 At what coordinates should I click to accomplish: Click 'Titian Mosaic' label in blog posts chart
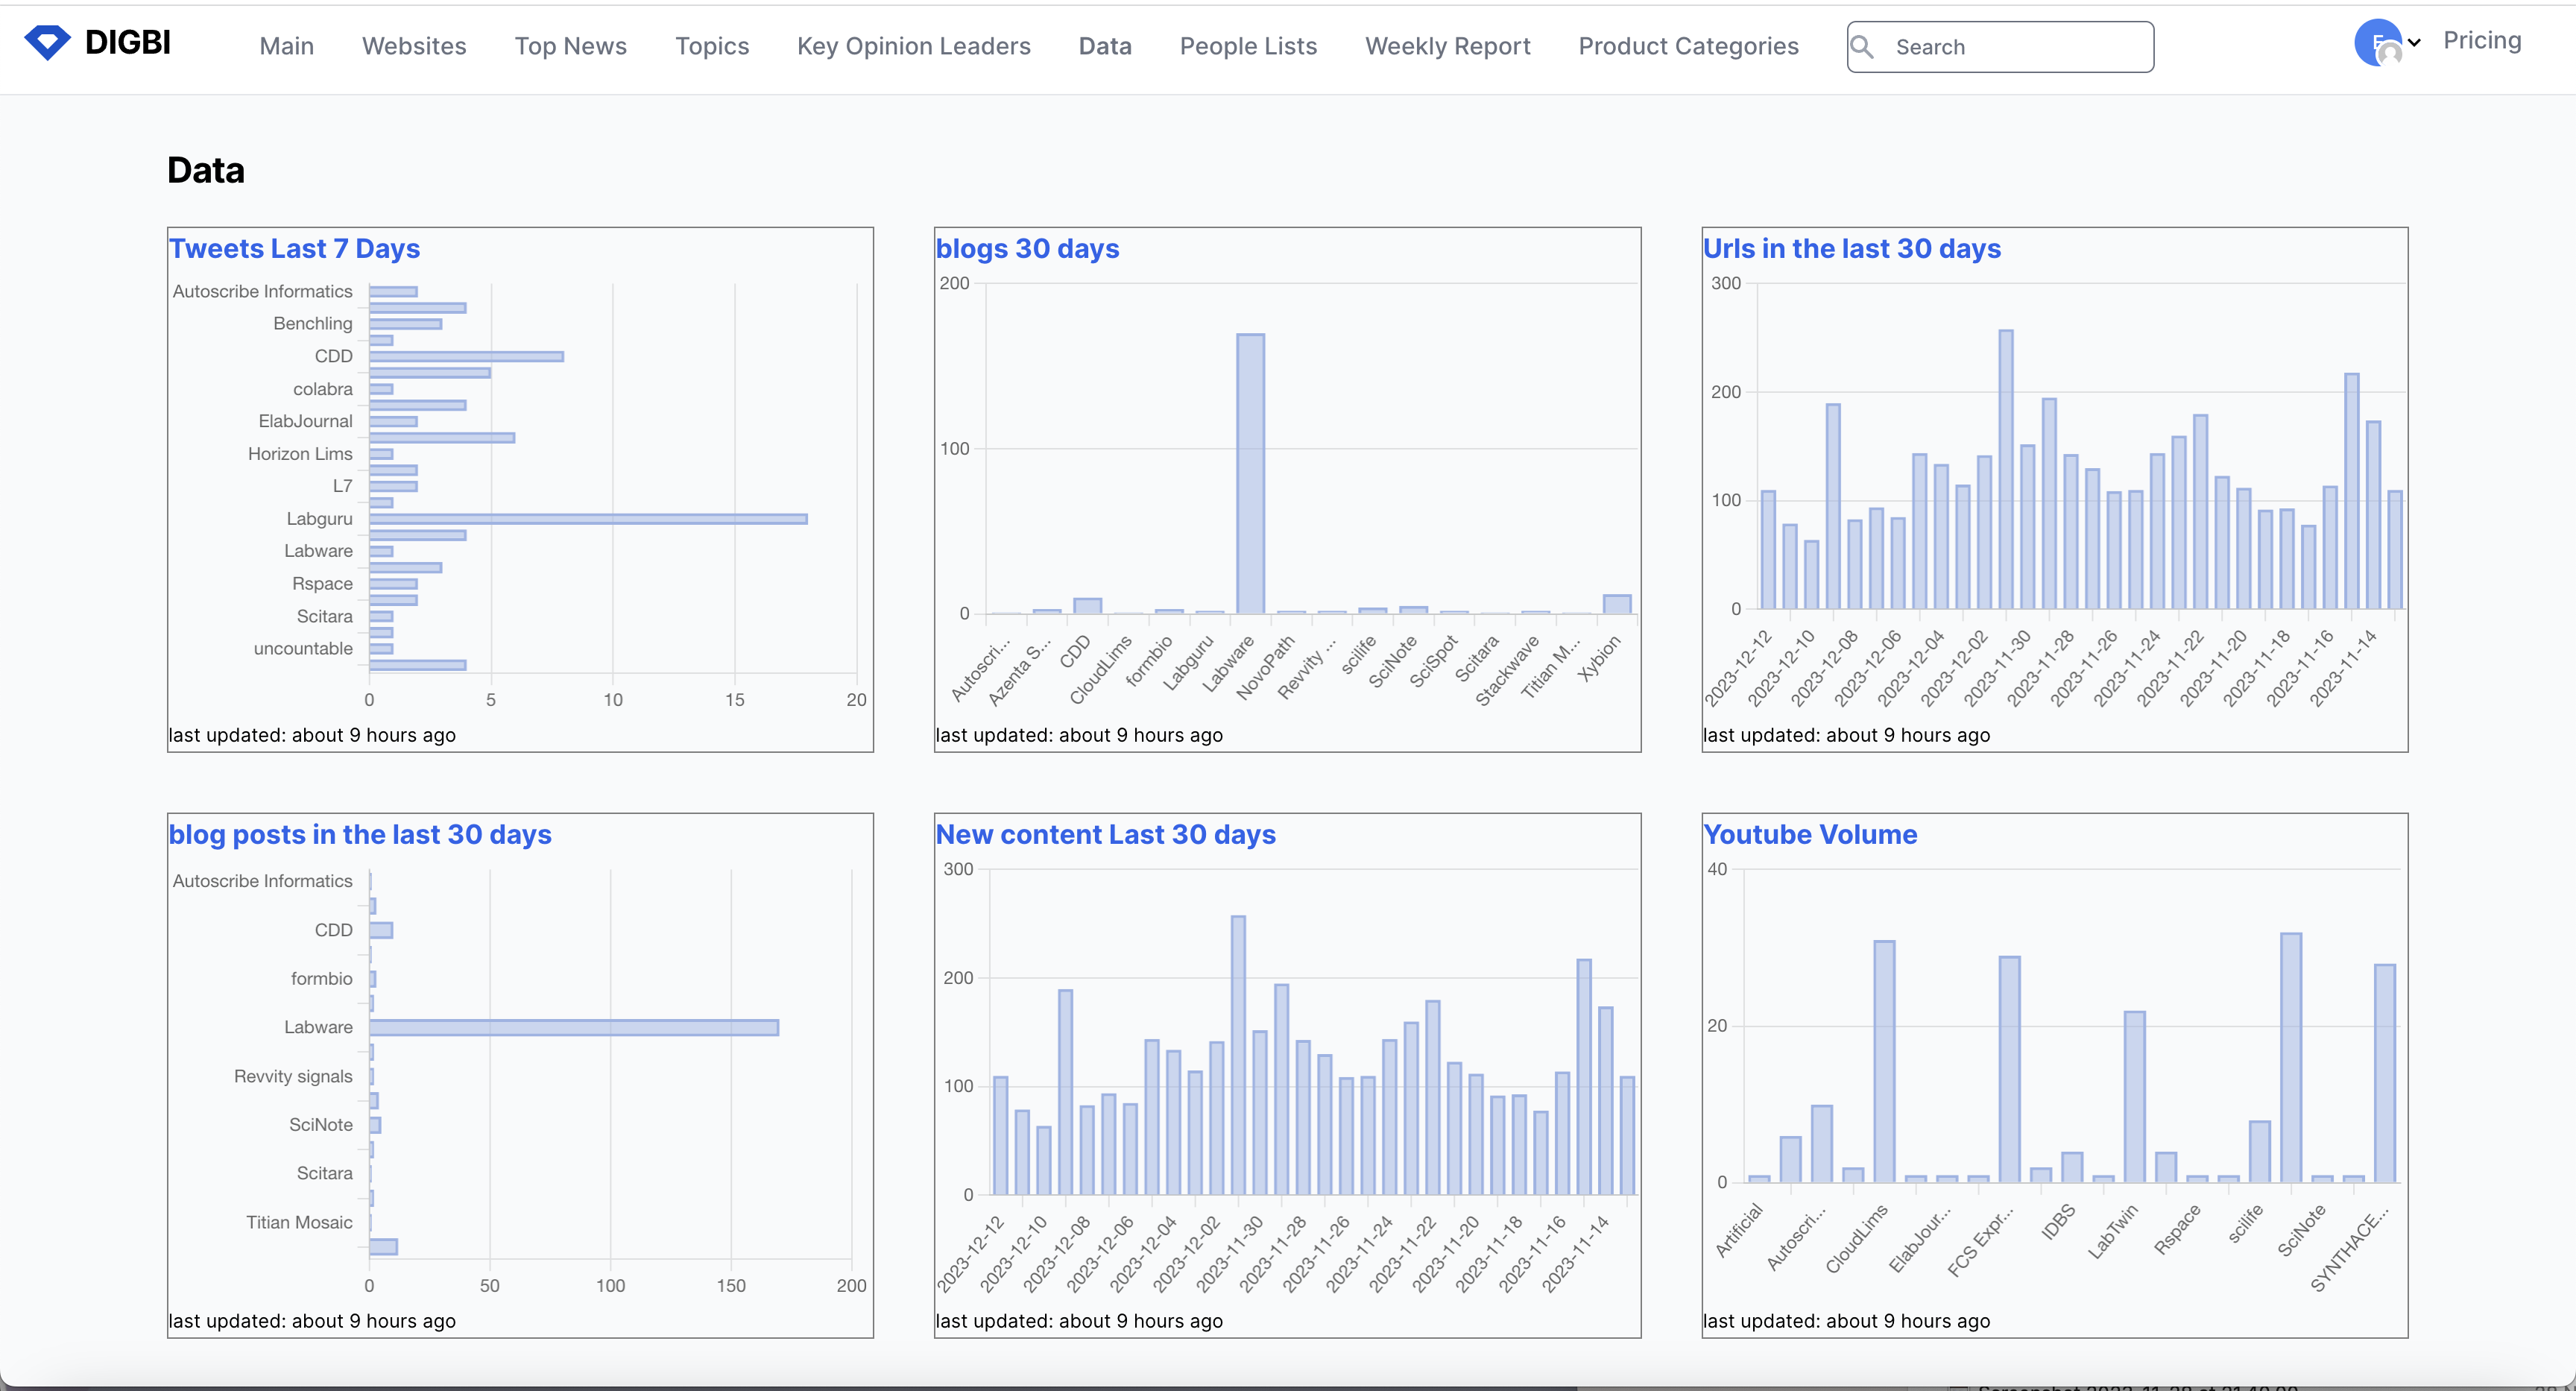pyautogui.click(x=299, y=1222)
